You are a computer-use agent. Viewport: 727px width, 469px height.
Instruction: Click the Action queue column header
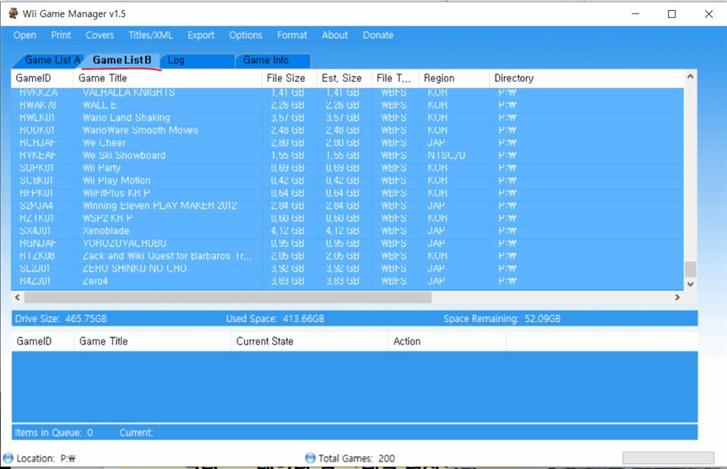447,342
